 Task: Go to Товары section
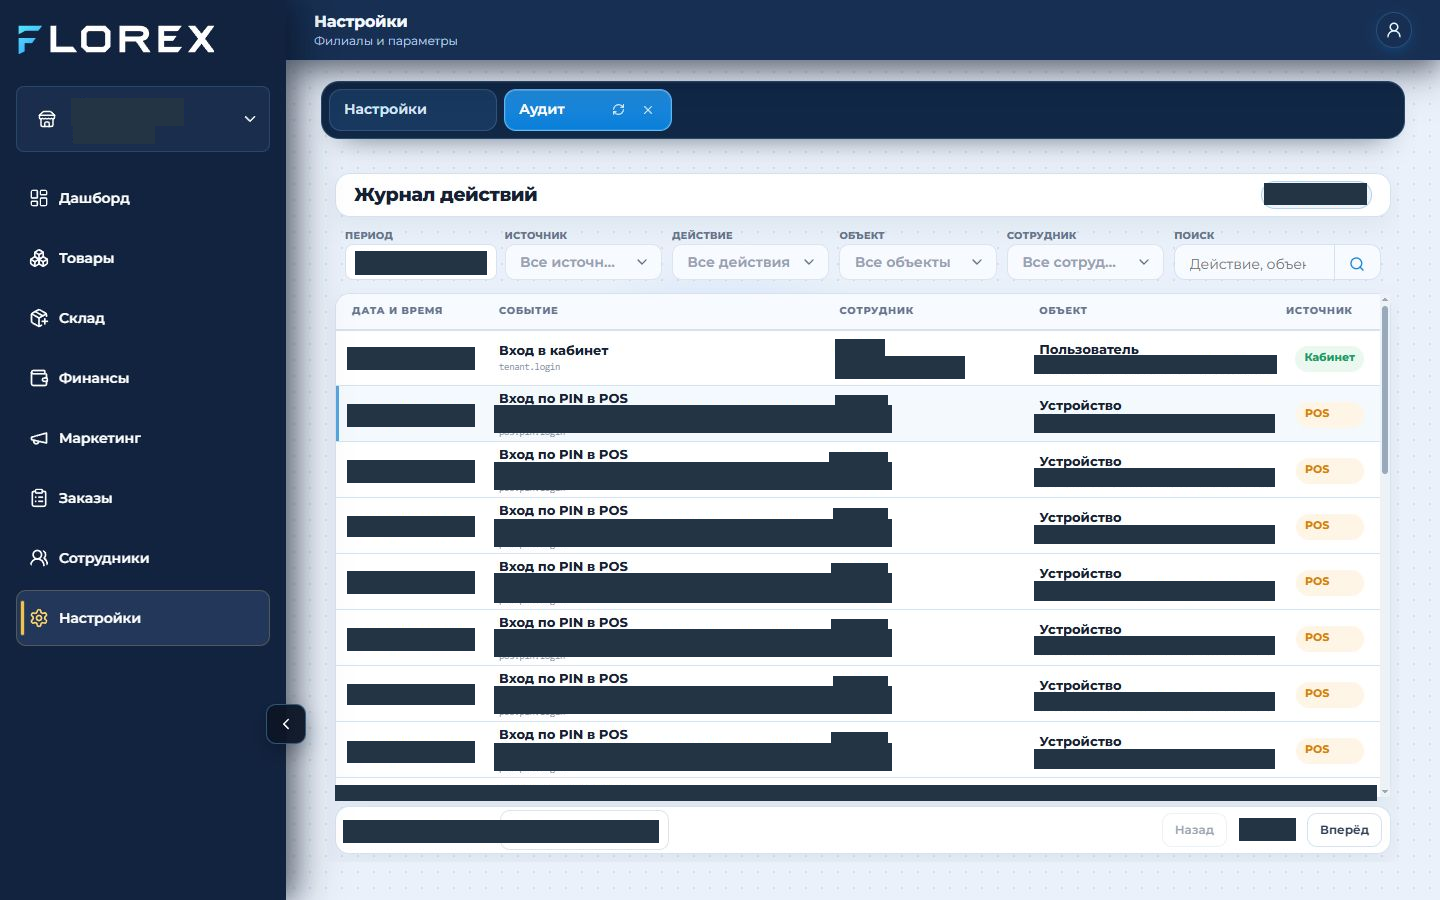point(143,258)
